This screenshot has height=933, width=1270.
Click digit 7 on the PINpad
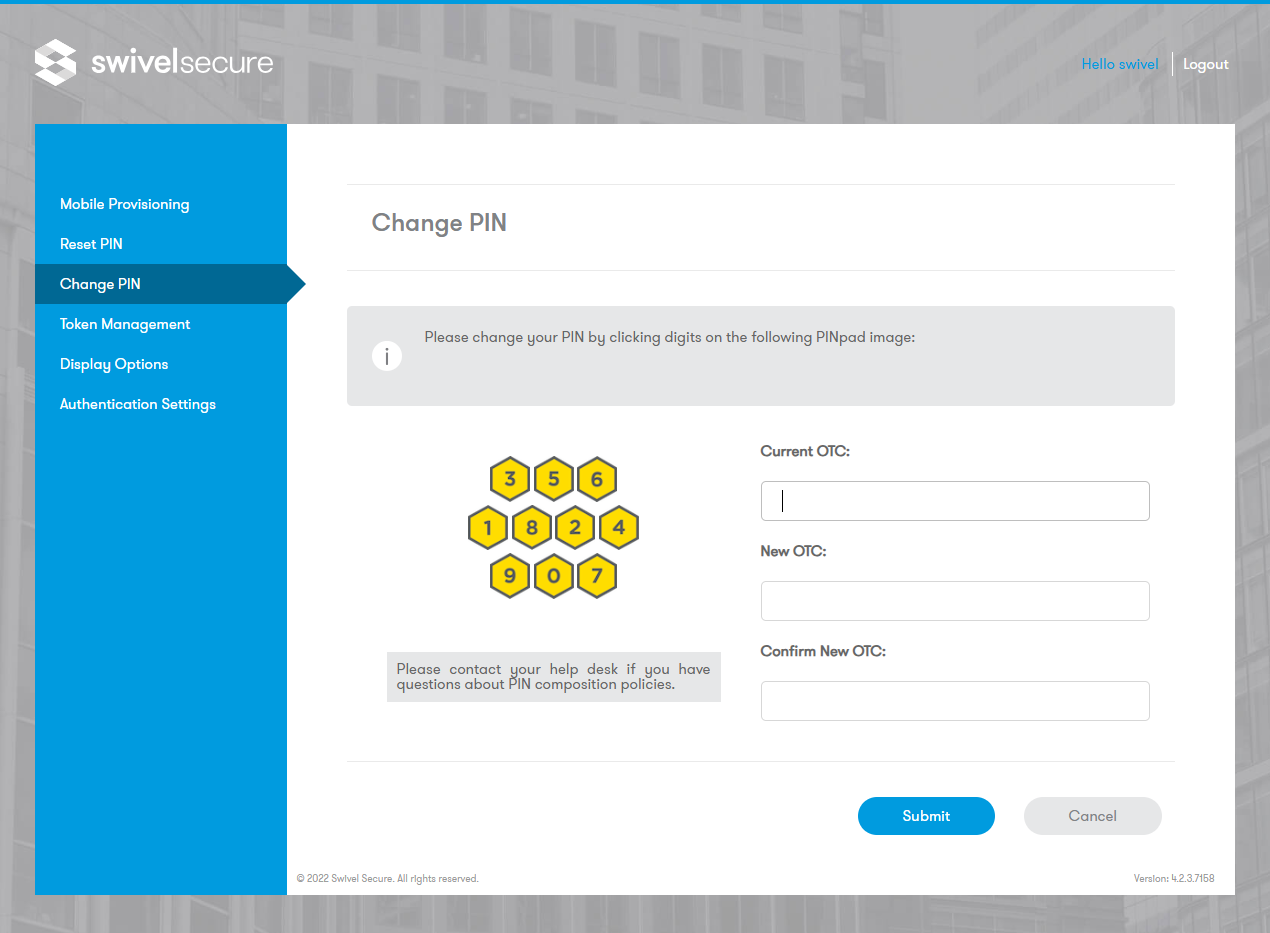click(x=597, y=576)
